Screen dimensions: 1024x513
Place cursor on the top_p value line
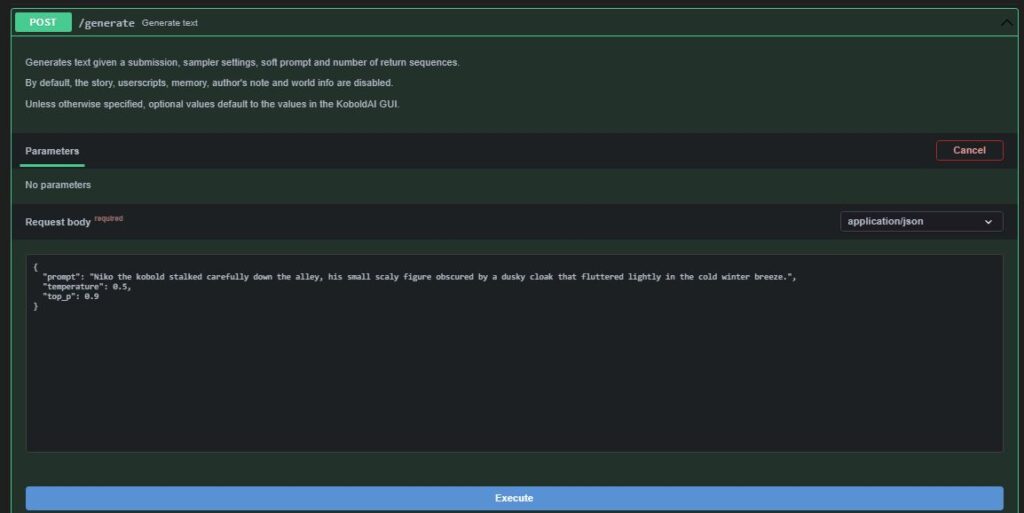coord(71,296)
